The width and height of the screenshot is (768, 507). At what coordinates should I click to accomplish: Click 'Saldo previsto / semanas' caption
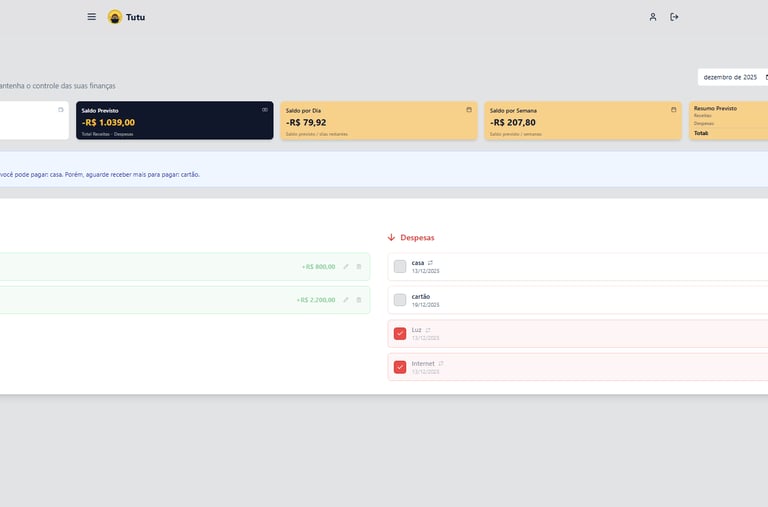(x=516, y=134)
